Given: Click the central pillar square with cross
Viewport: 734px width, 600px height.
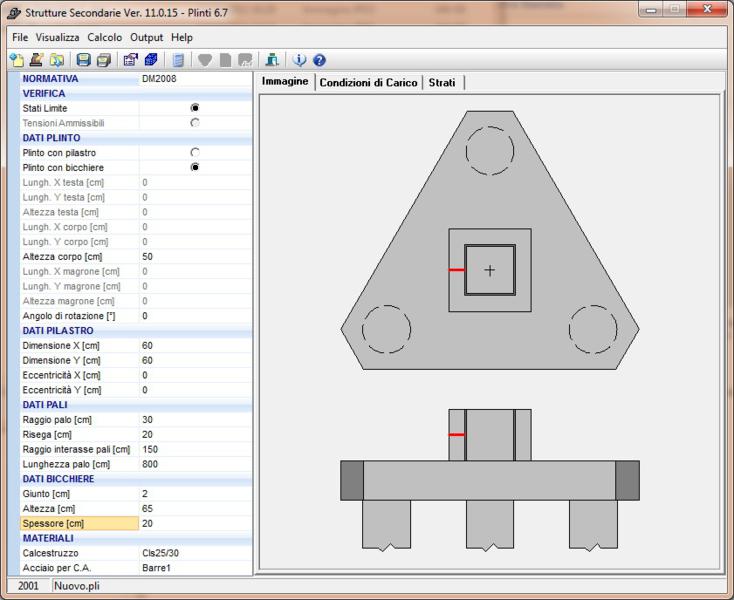Looking at the screenshot, I should tap(490, 270).
